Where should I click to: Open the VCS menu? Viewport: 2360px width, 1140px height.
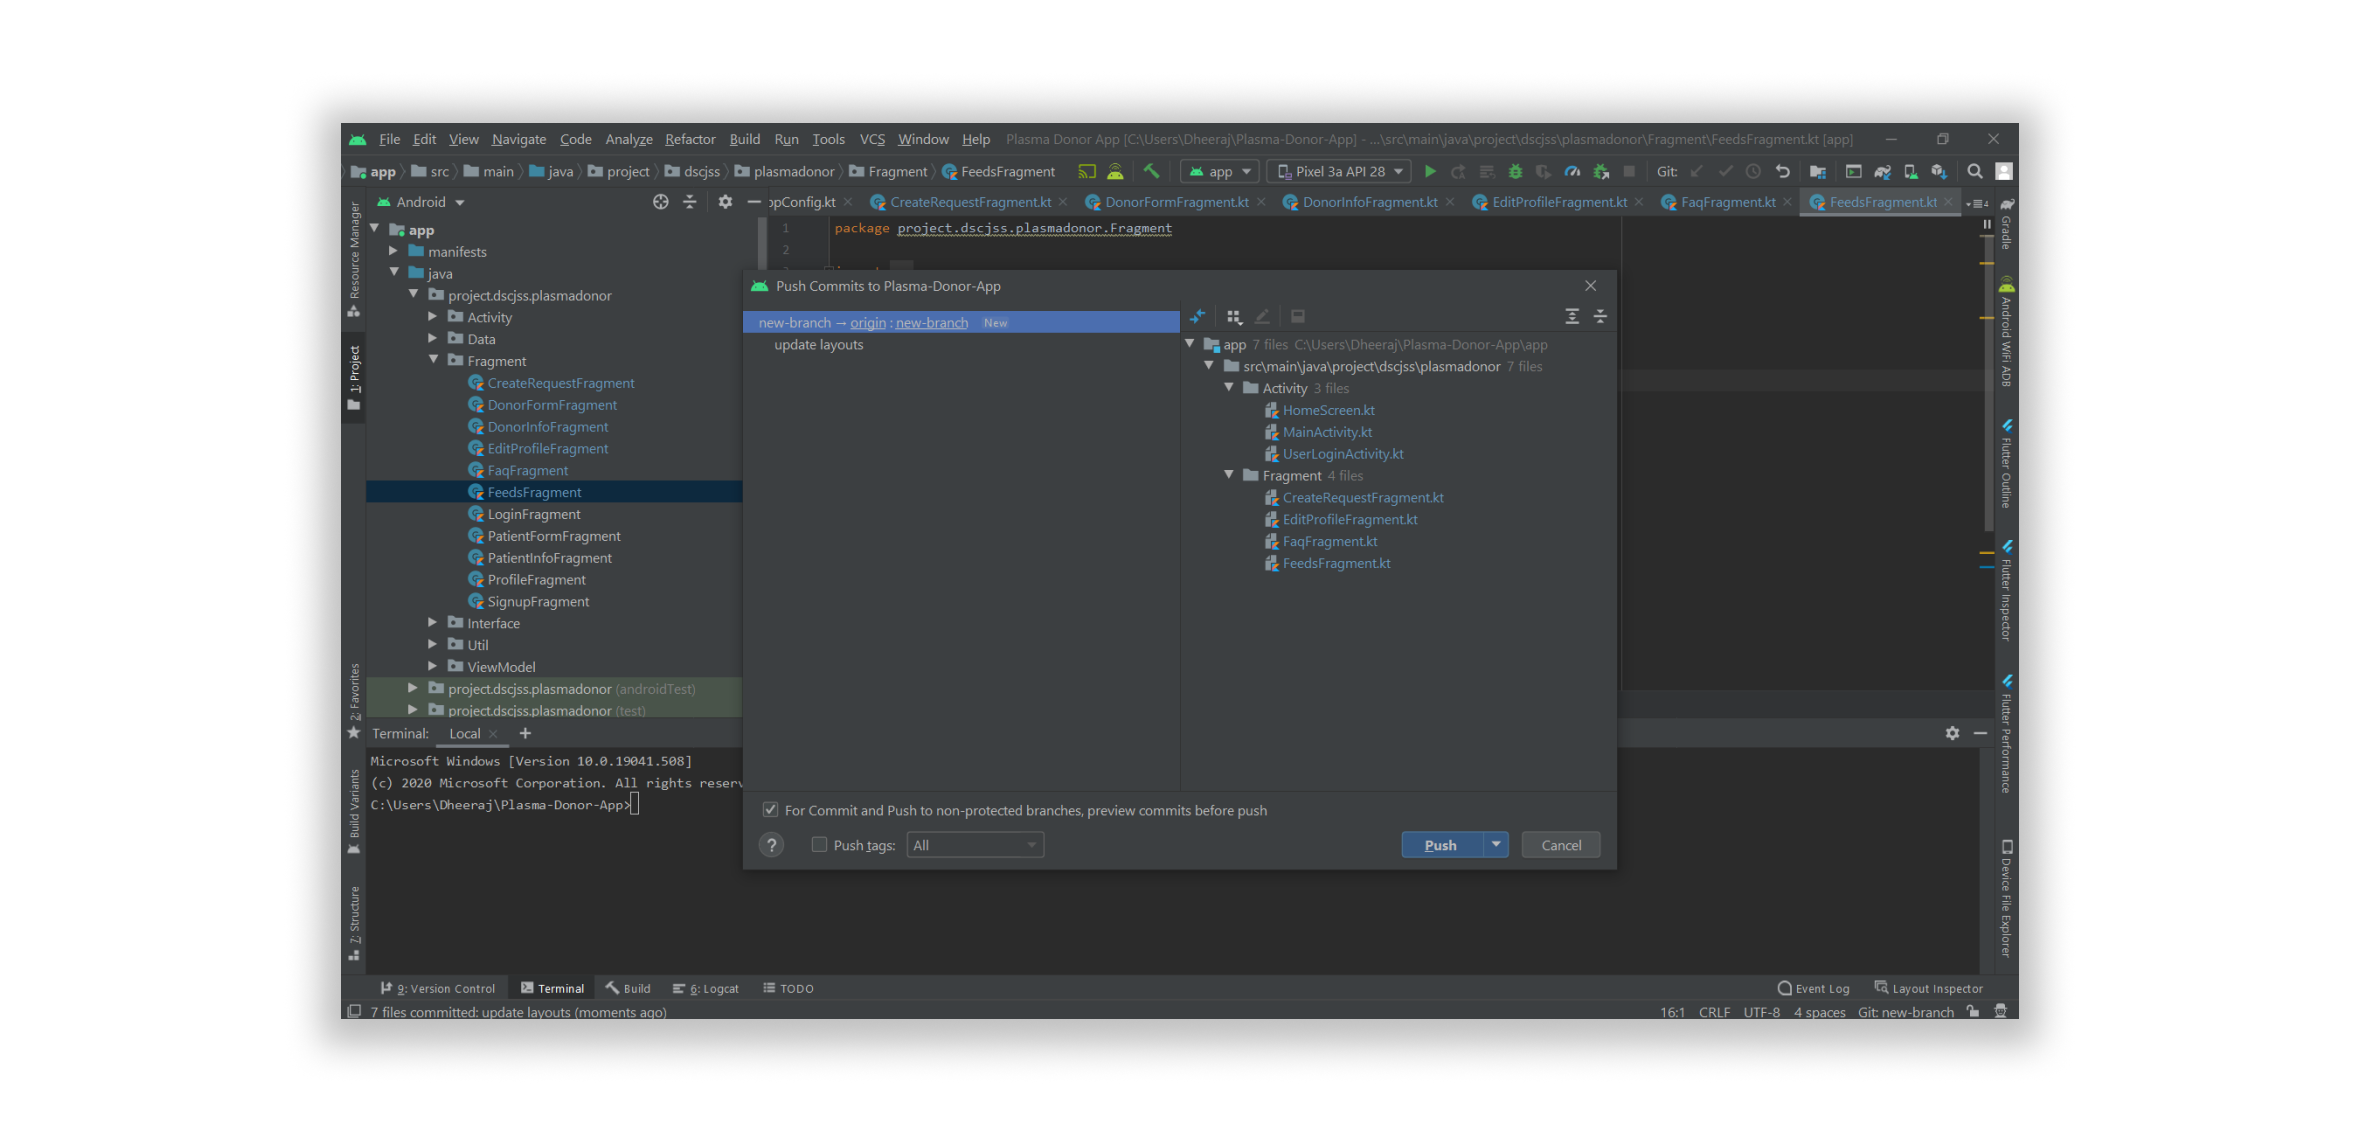coord(872,139)
